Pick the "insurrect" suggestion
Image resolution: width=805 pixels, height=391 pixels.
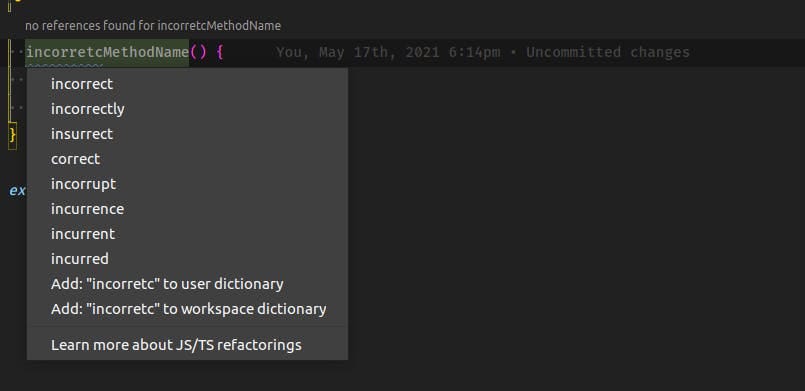pyautogui.click(x=187, y=134)
